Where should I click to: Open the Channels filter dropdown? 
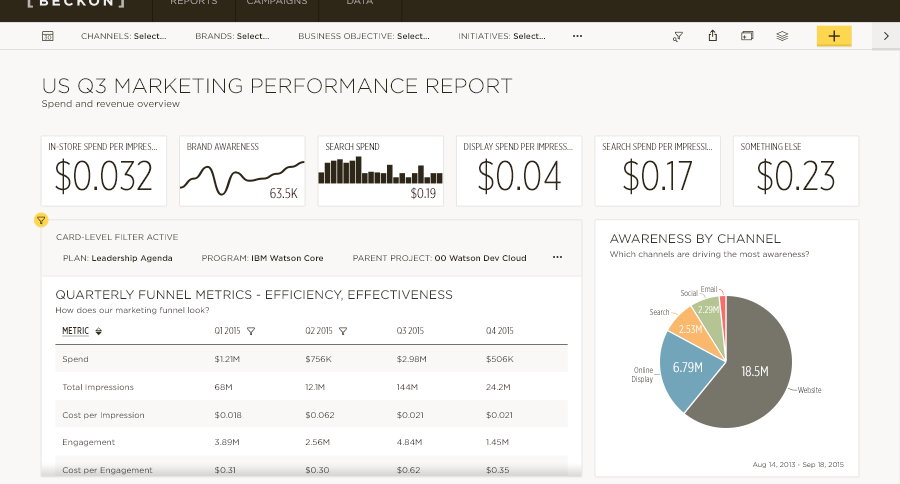[x=123, y=36]
